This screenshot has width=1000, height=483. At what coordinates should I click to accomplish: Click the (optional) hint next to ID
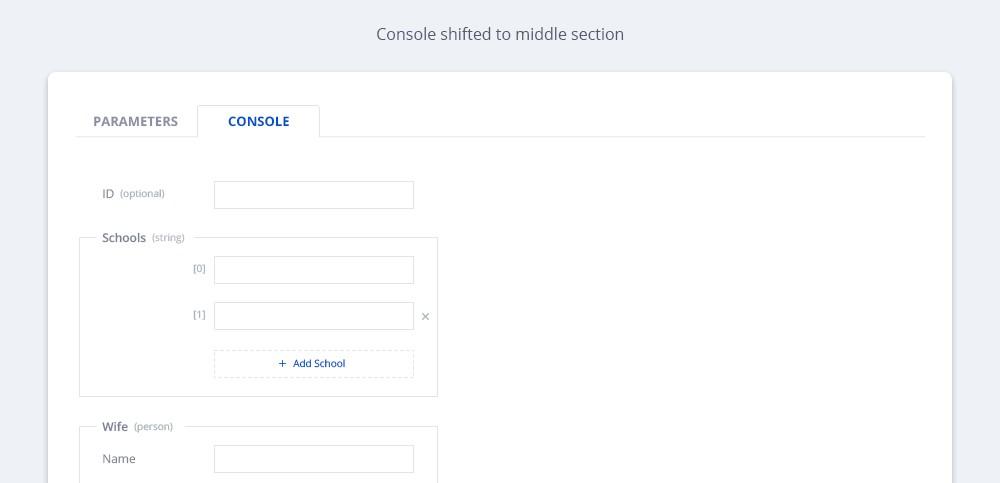pos(142,193)
